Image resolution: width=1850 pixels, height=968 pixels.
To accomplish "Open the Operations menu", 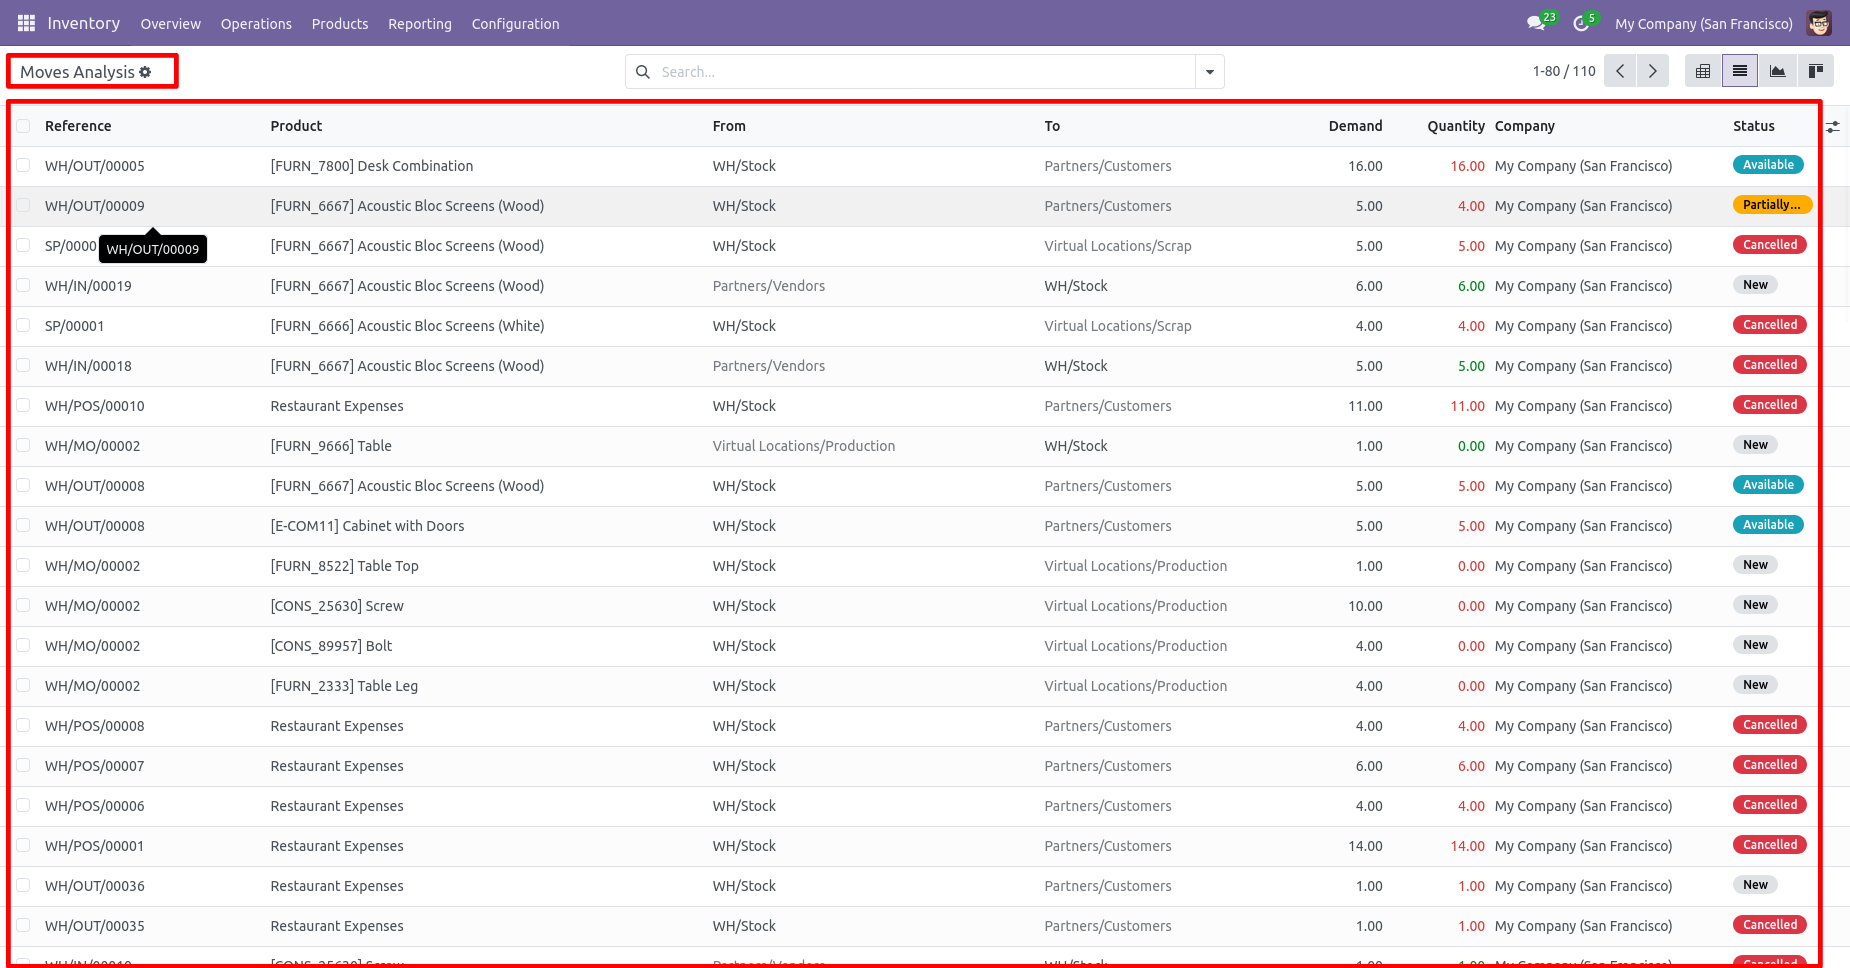I will coord(256,24).
